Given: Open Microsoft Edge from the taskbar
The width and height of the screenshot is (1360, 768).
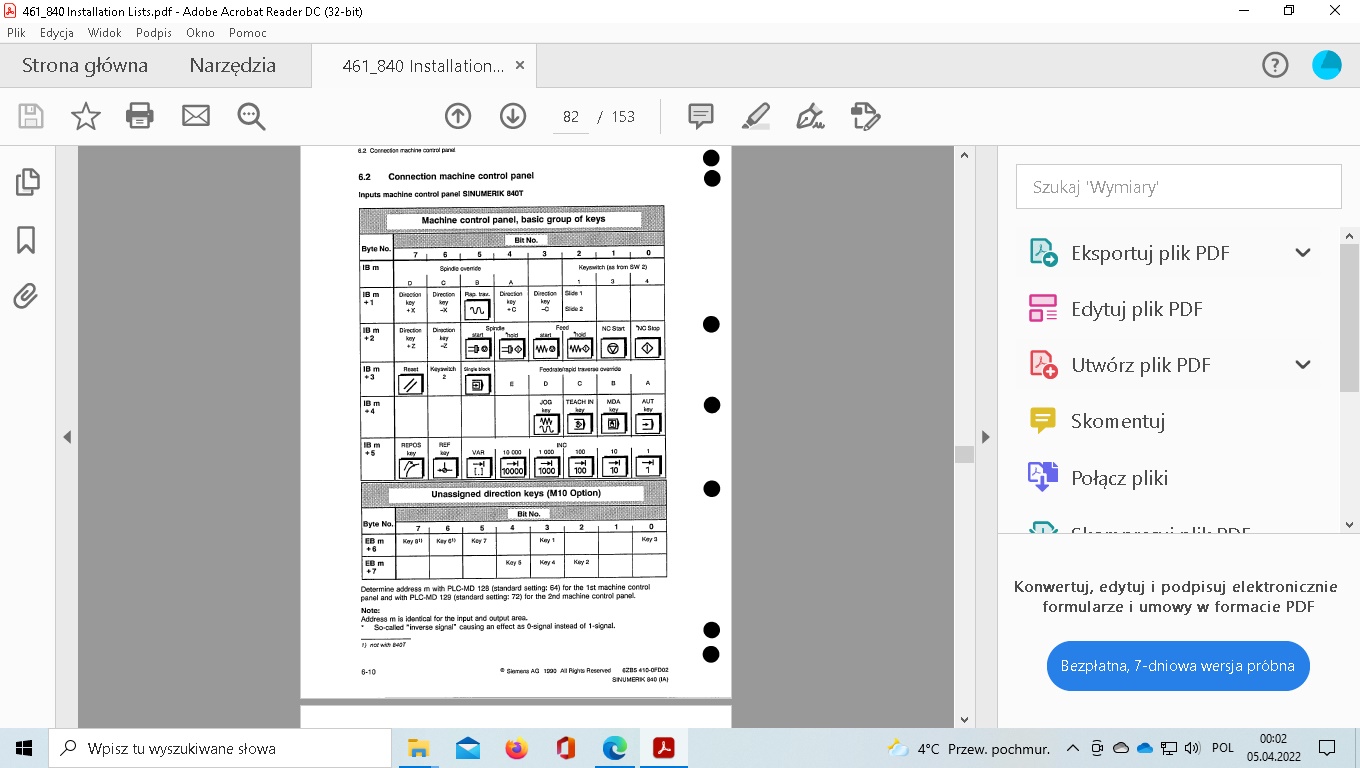Looking at the screenshot, I should pyautogui.click(x=614, y=748).
